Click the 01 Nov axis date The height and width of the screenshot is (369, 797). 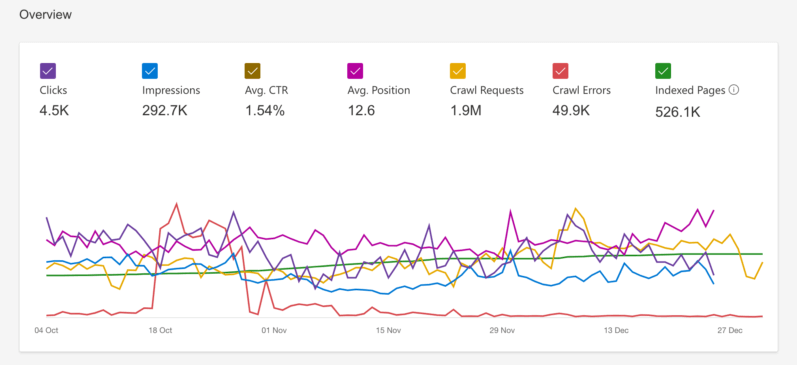coord(274,330)
